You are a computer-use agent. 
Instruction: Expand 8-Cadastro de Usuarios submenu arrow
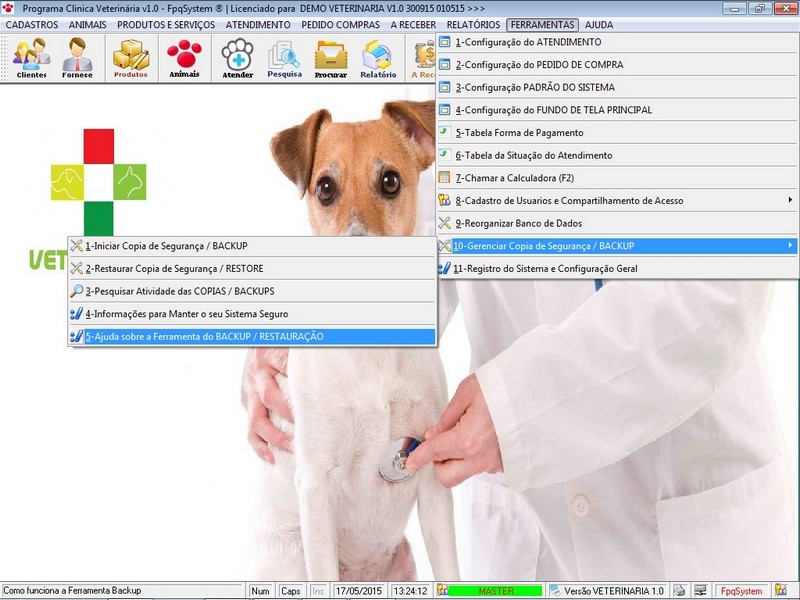pos(790,200)
